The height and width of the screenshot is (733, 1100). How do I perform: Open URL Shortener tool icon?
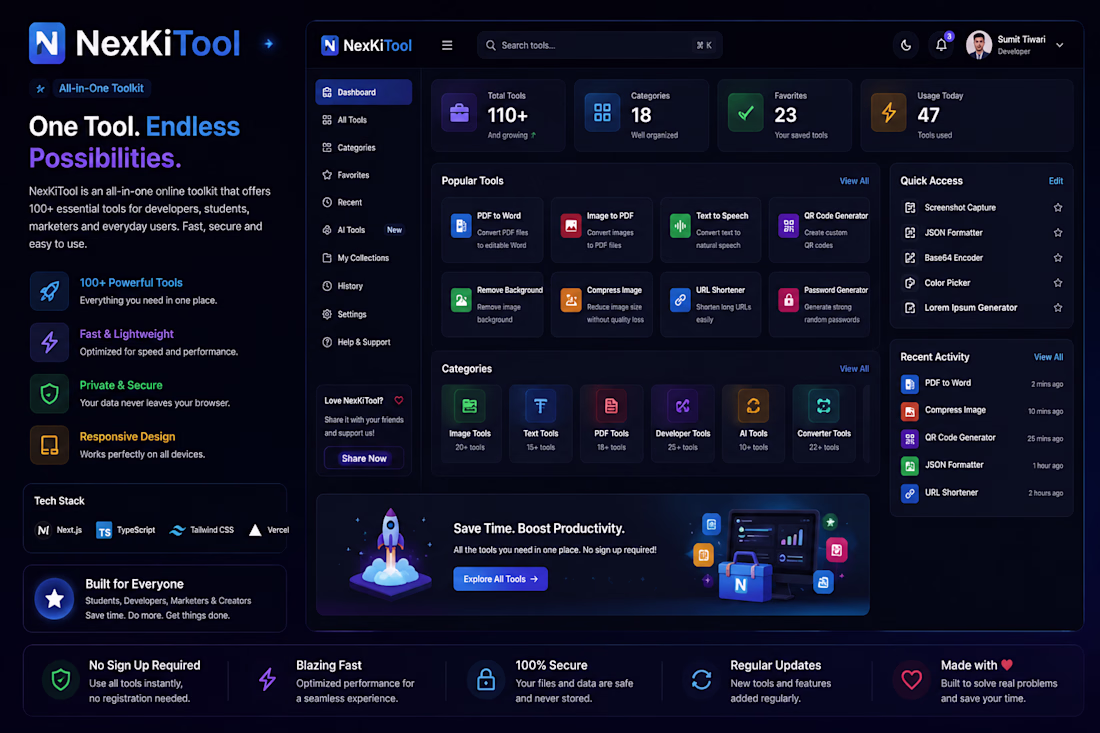[x=680, y=300]
